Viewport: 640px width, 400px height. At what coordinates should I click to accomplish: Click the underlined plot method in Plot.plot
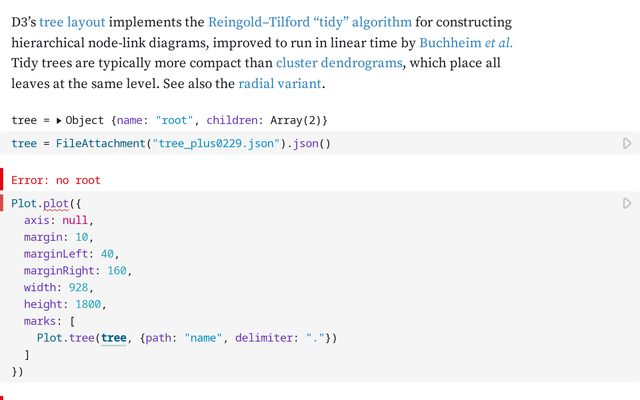[56, 204]
